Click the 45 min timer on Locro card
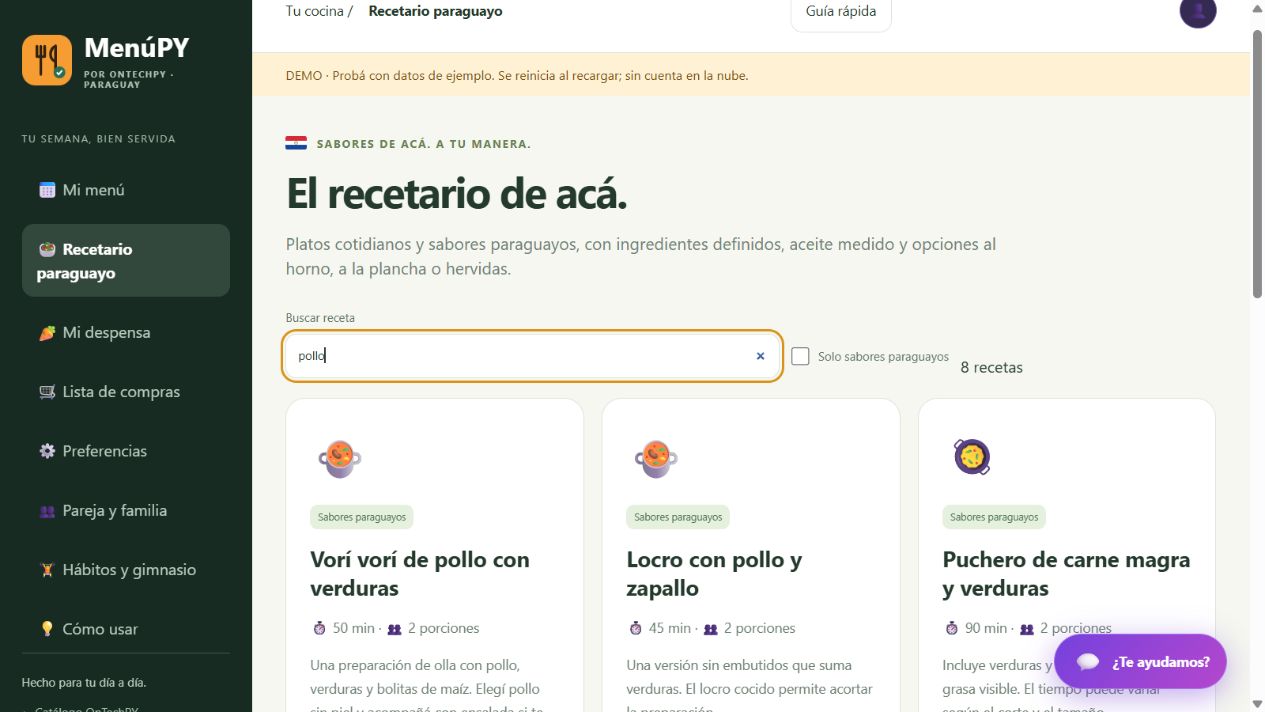 (659, 628)
